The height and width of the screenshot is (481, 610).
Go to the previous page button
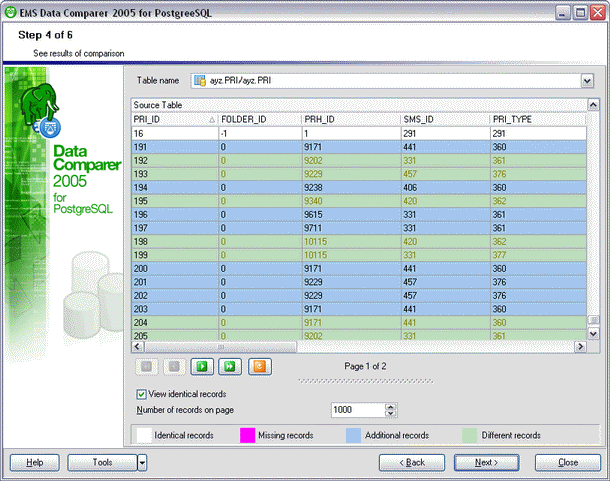[174, 367]
